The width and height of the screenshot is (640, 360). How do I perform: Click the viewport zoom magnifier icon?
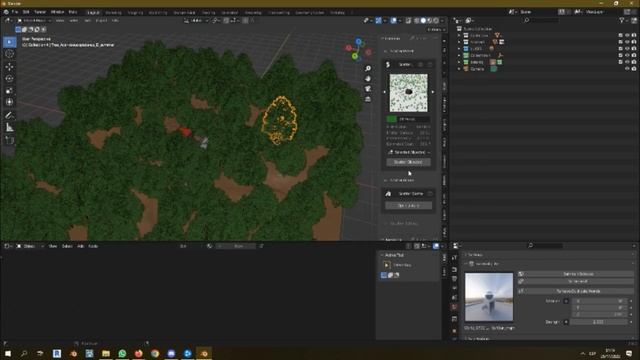(x=368, y=69)
